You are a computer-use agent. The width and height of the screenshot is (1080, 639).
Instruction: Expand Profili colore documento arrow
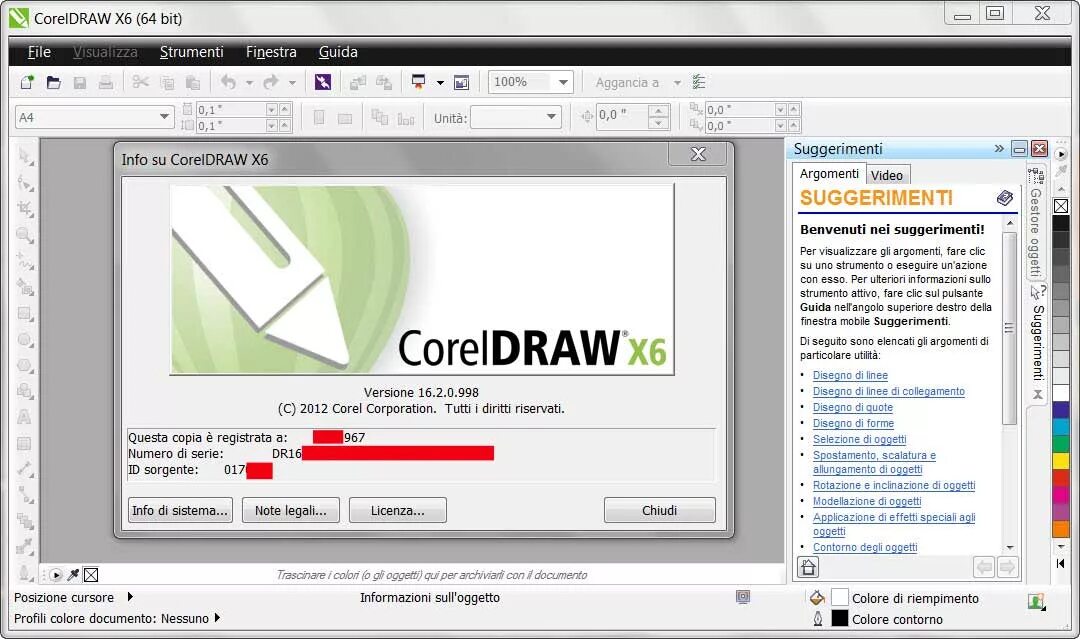217,618
